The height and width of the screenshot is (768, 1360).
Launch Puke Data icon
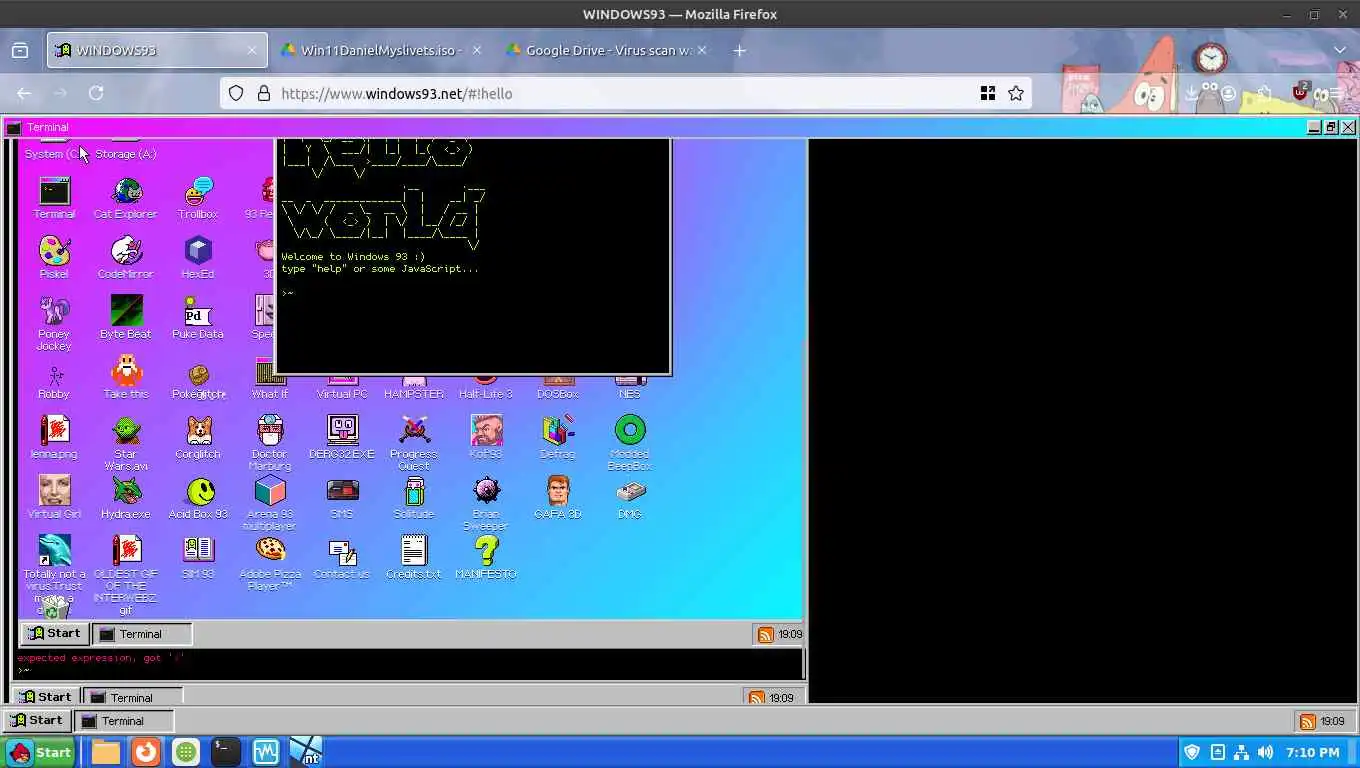pyautogui.click(x=198, y=318)
